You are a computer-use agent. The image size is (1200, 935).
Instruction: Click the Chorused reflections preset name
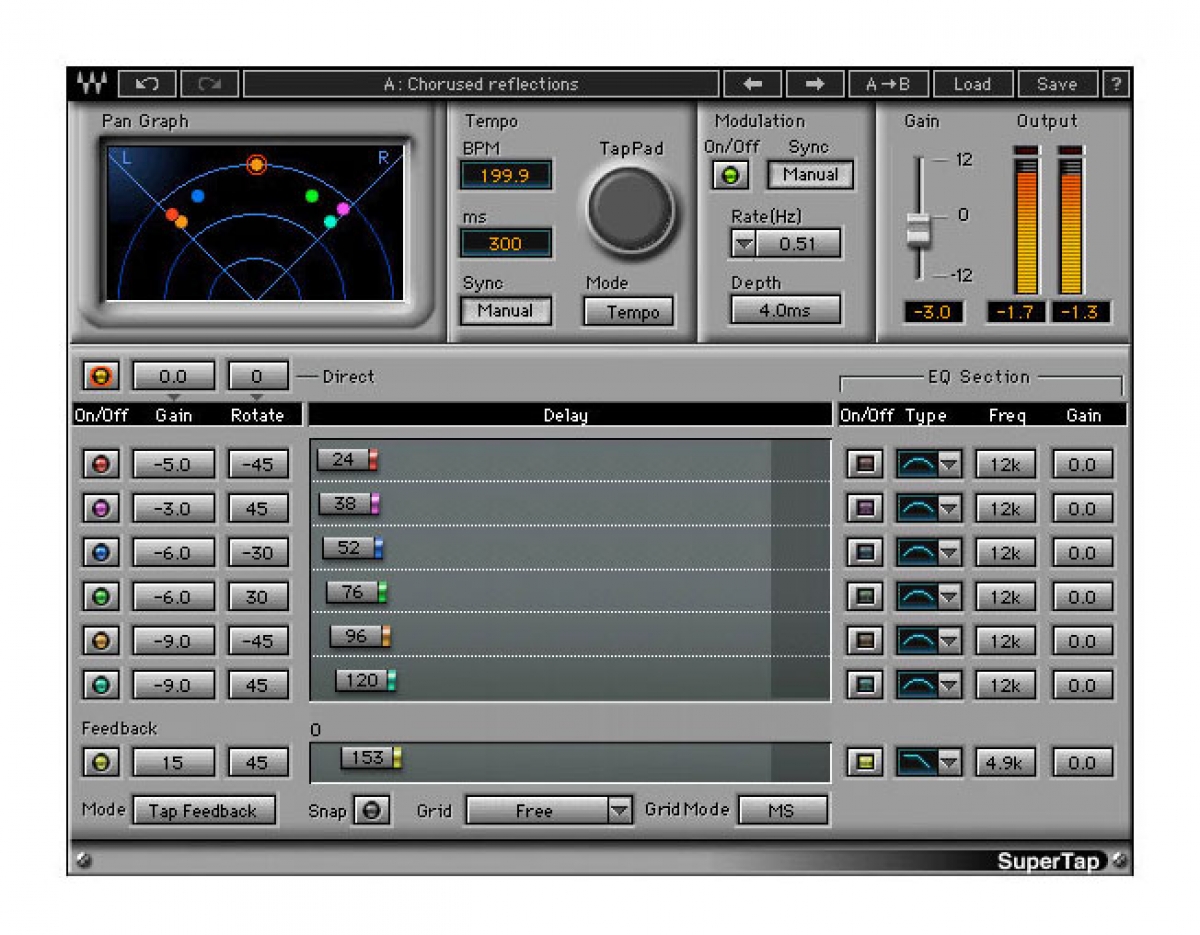coord(481,84)
